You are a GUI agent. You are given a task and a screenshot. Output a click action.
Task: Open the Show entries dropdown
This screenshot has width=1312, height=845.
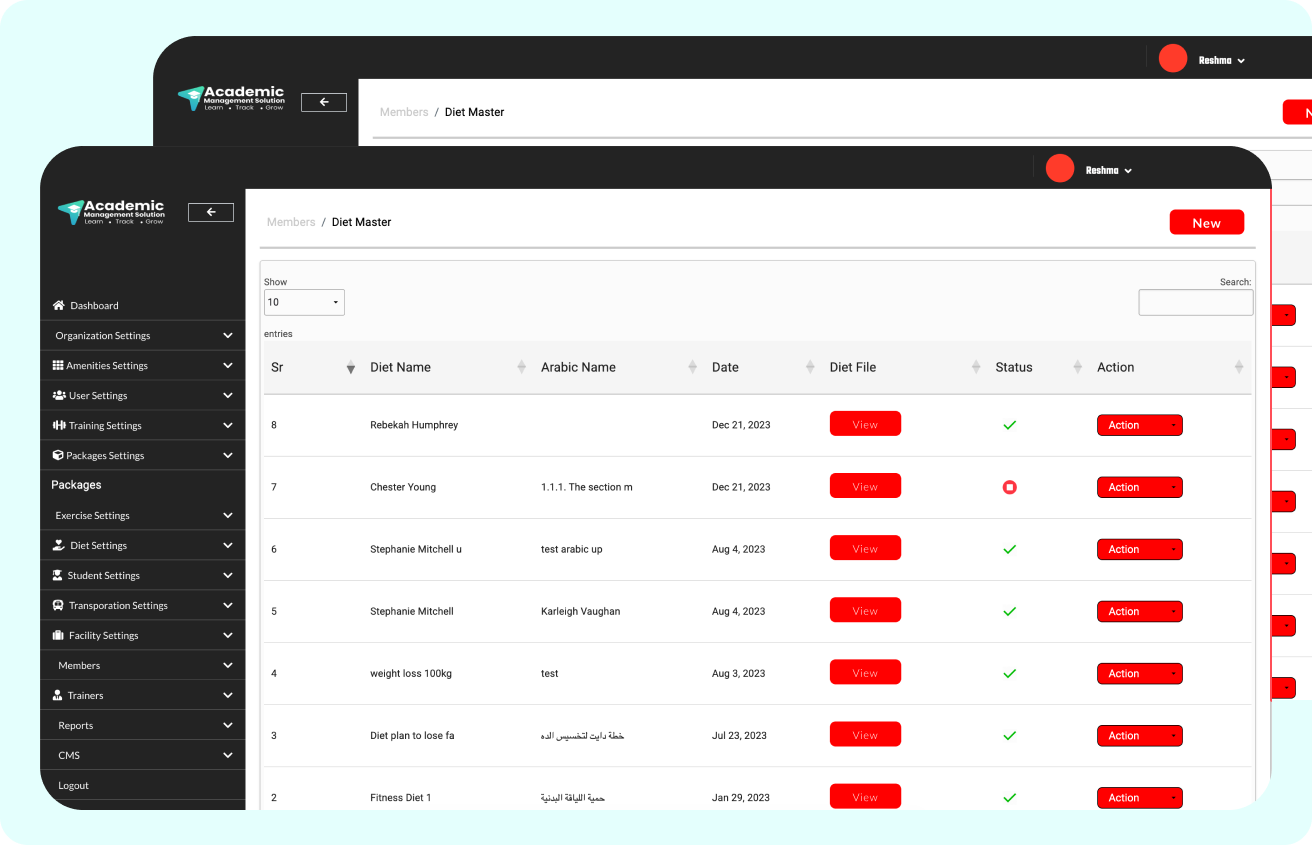pyautogui.click(x=304, y=301)
